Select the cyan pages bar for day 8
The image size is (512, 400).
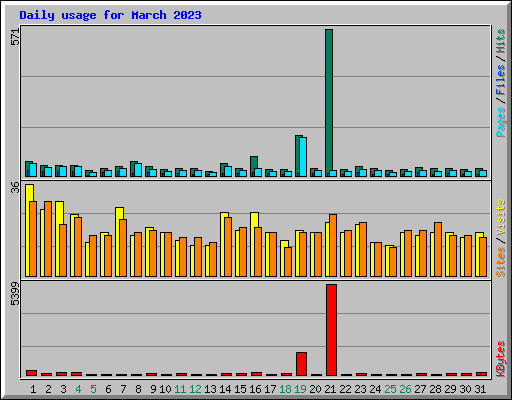pyautogui.click(x=138, y=170)
